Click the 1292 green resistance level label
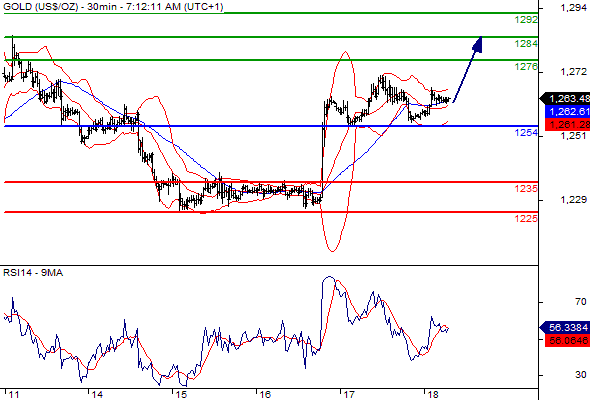590x400 pixels. pyautogui.click(x=526, y=20)
